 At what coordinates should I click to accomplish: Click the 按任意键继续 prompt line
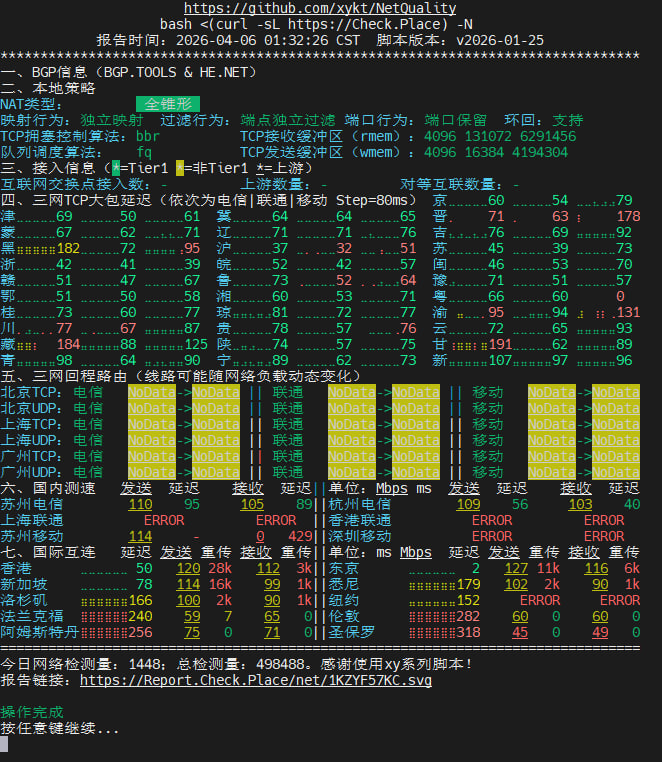(60, 728)
